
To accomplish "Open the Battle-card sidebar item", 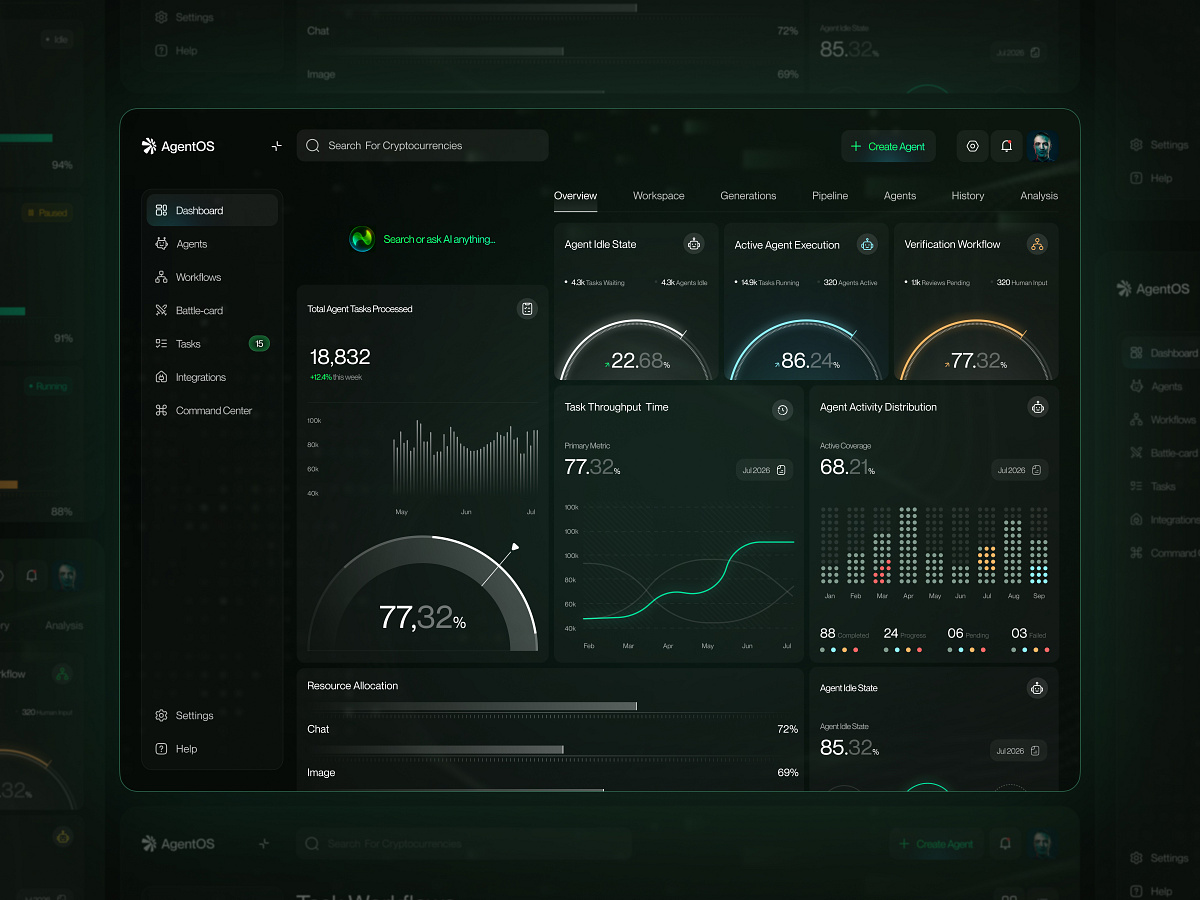I will pos(198,310).
